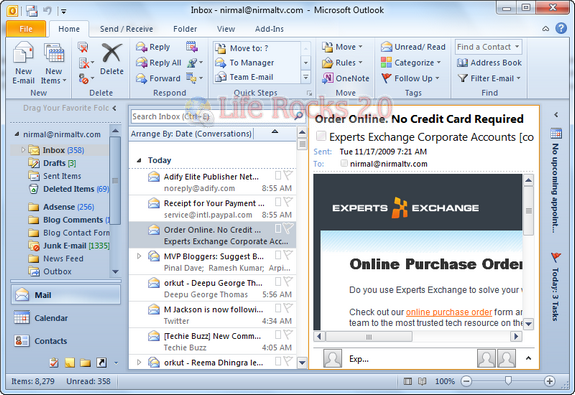Collapse the Today group
The height and width of the screenshot is (395, 575).
[x=139, y=160]
